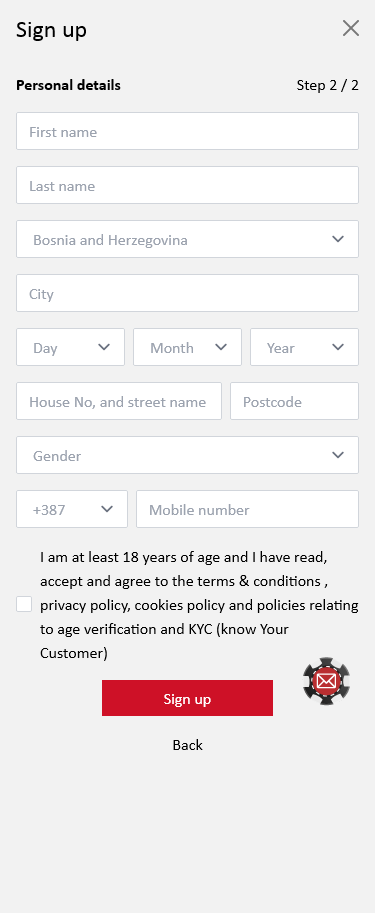Click the country dropdown chevron arrow
This screenshot has height=913, width=375.
(x=338, y=239)
